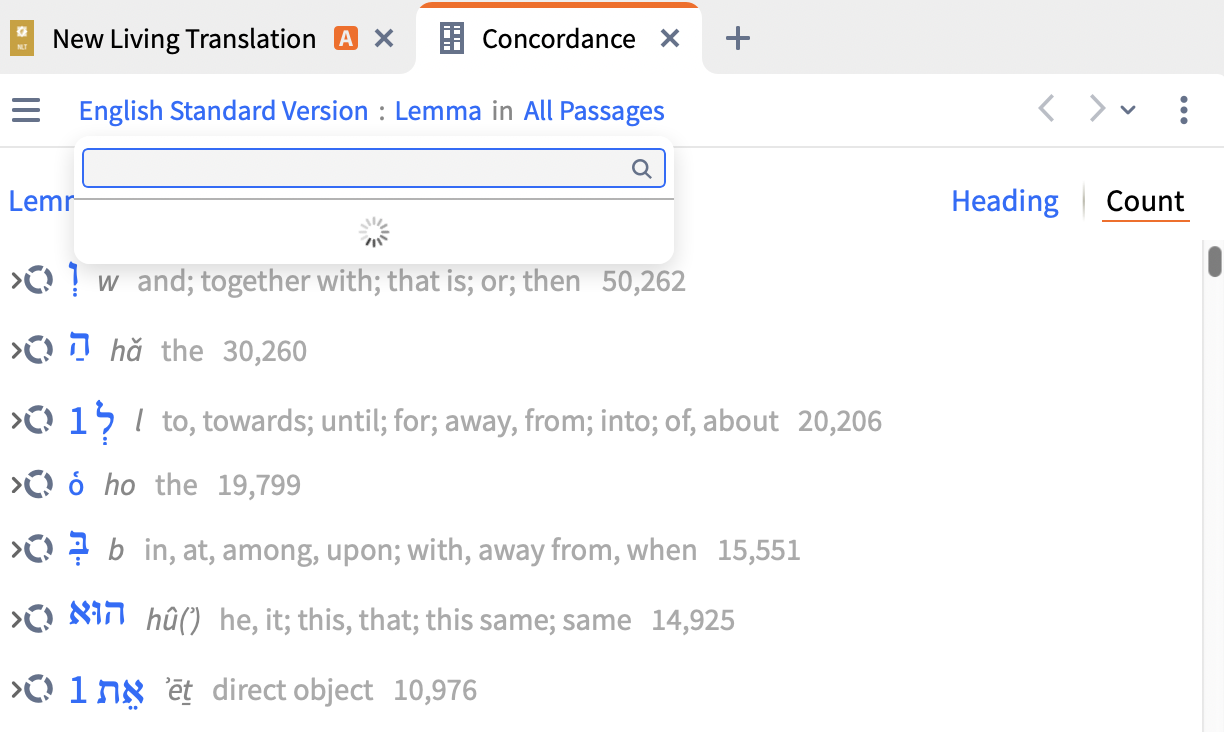Open the kebab options menu

click(x=1183, y=110)
